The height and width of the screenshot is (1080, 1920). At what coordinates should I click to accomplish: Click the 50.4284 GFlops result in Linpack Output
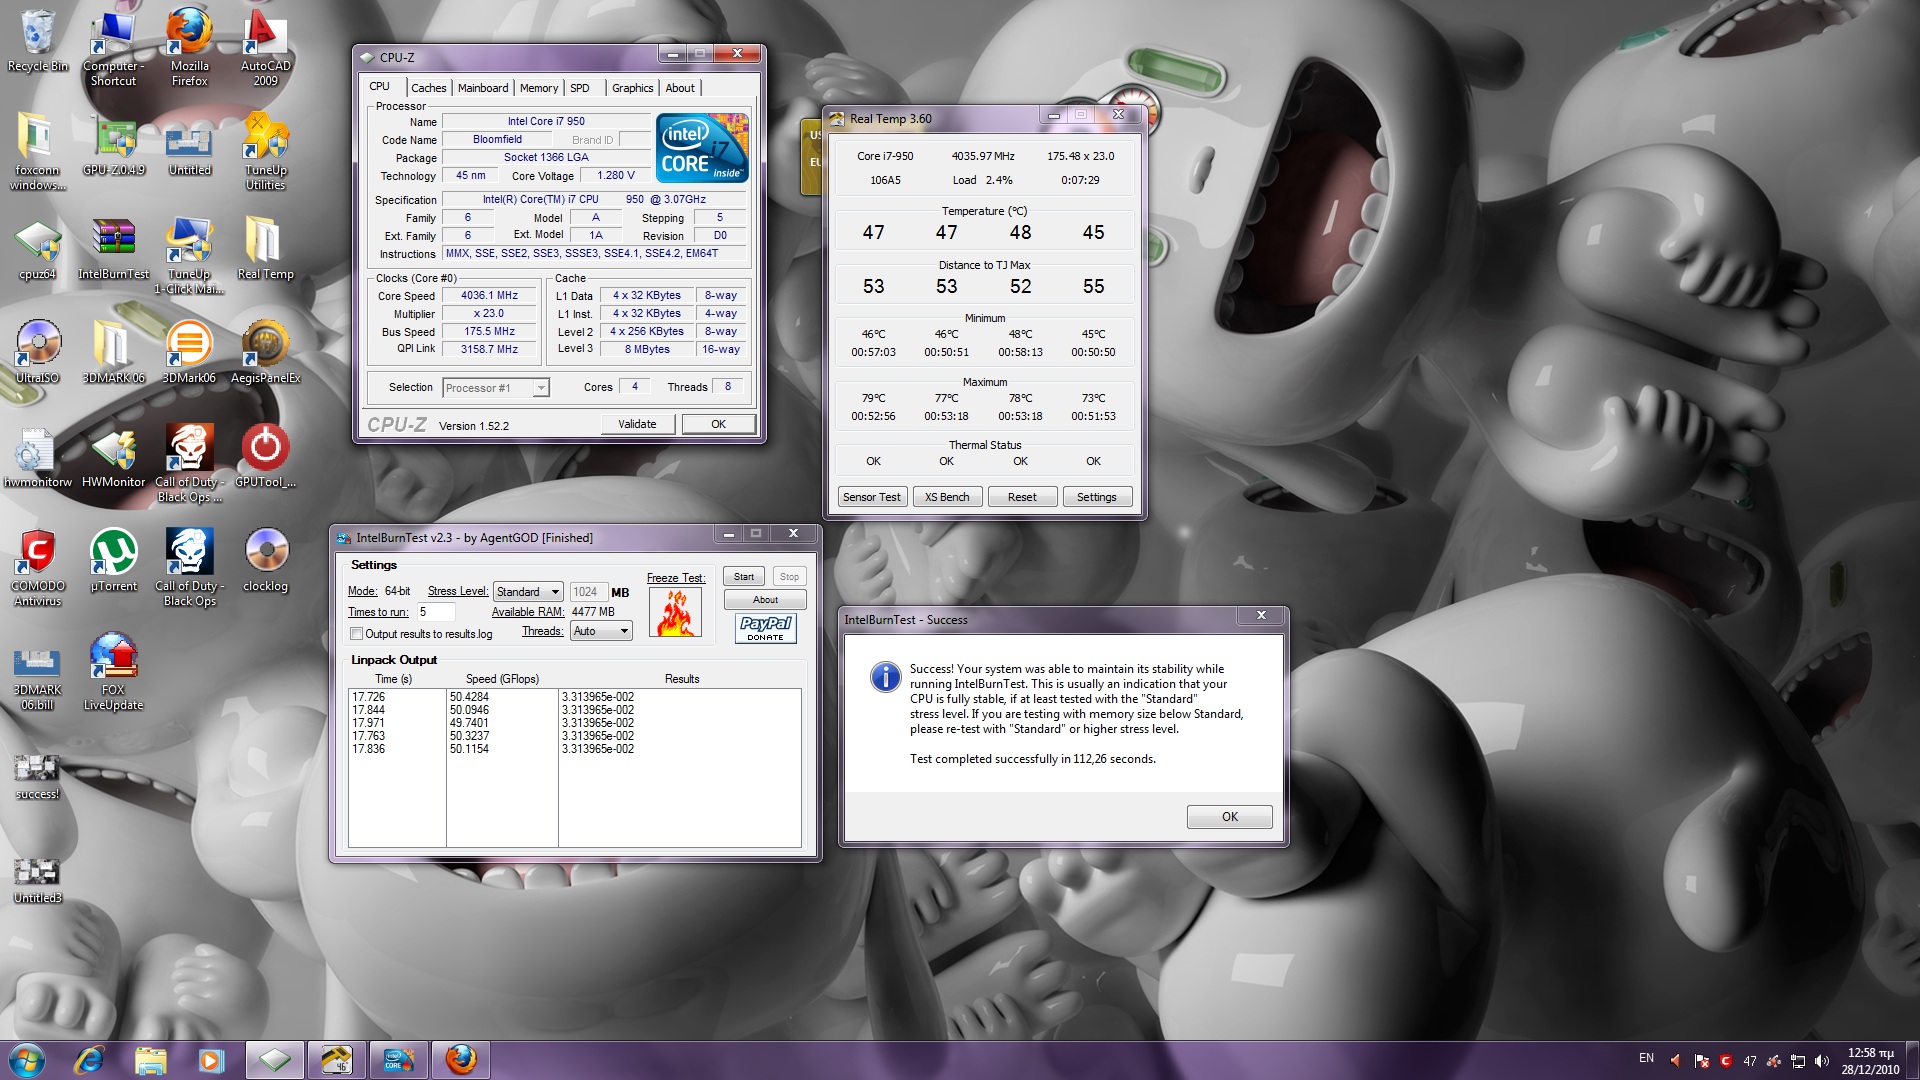[469, 697]
